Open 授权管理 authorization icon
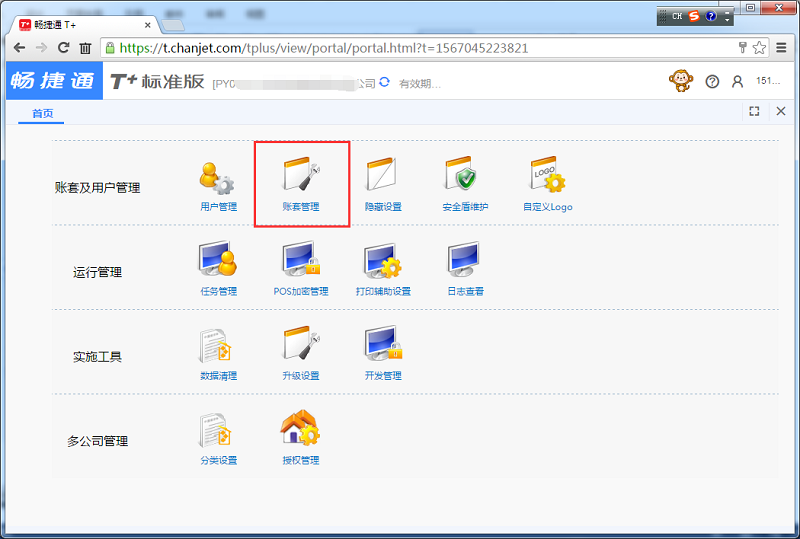Image resolution: width=800 pixels, height=539 pixels. point(300,427)
